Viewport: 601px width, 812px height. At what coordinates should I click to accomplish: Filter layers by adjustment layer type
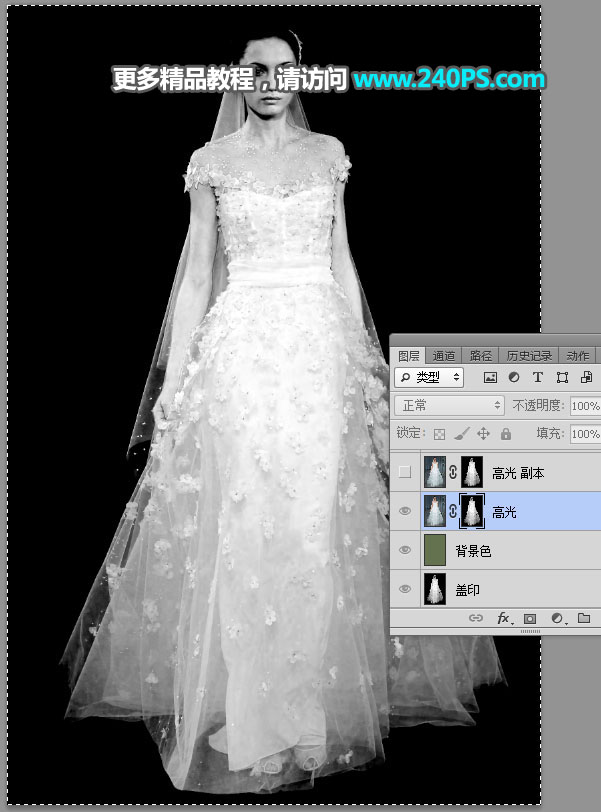(514, 378)
